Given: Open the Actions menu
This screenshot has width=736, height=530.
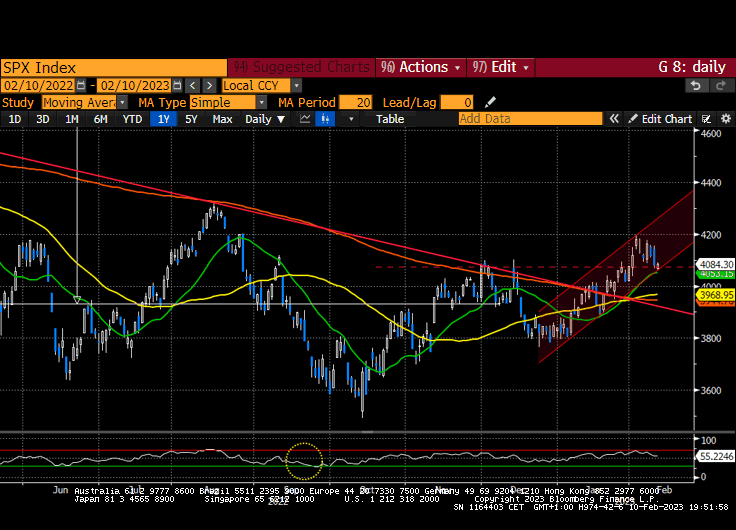Looking at the screenshot, I should point(421,67).
